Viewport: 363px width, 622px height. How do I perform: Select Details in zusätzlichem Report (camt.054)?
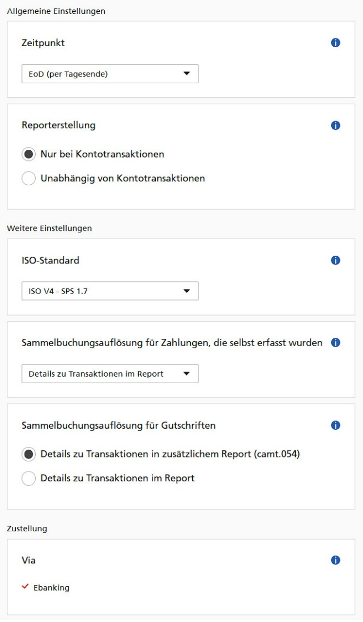tap(29, 454)
